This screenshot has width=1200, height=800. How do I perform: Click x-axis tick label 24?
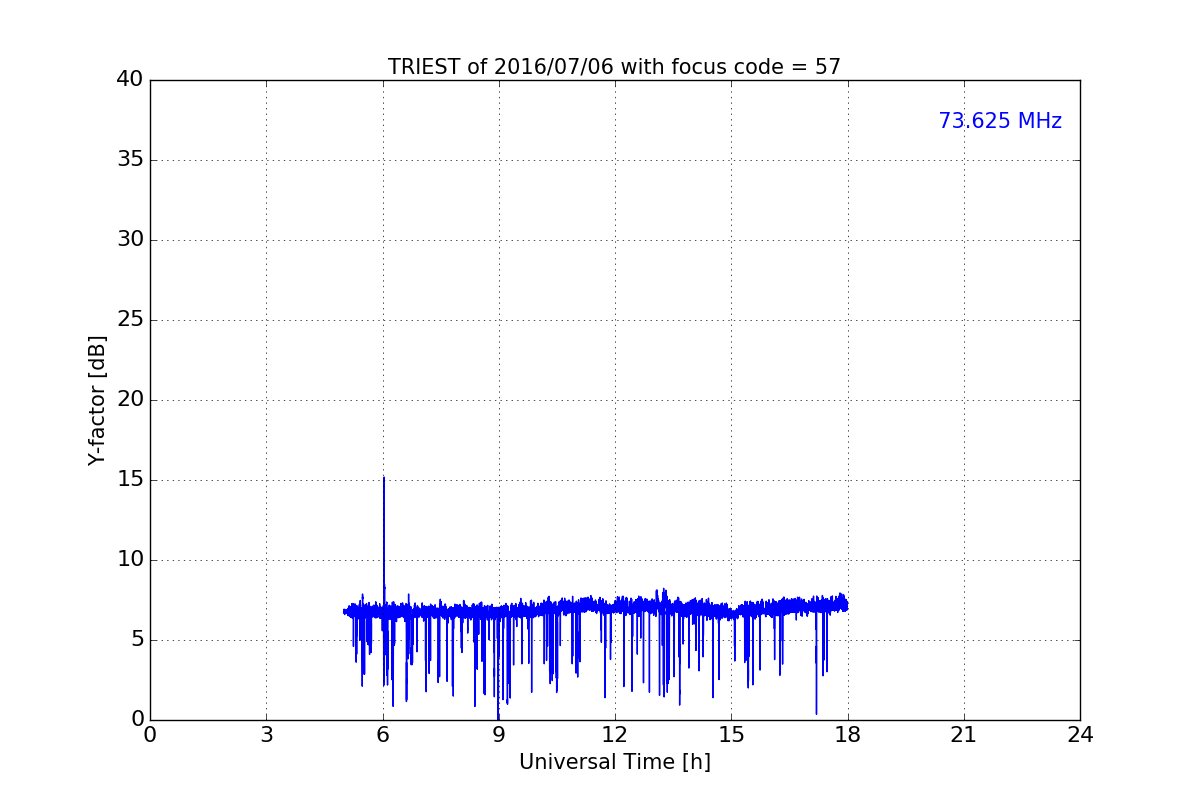point(1080,735)
